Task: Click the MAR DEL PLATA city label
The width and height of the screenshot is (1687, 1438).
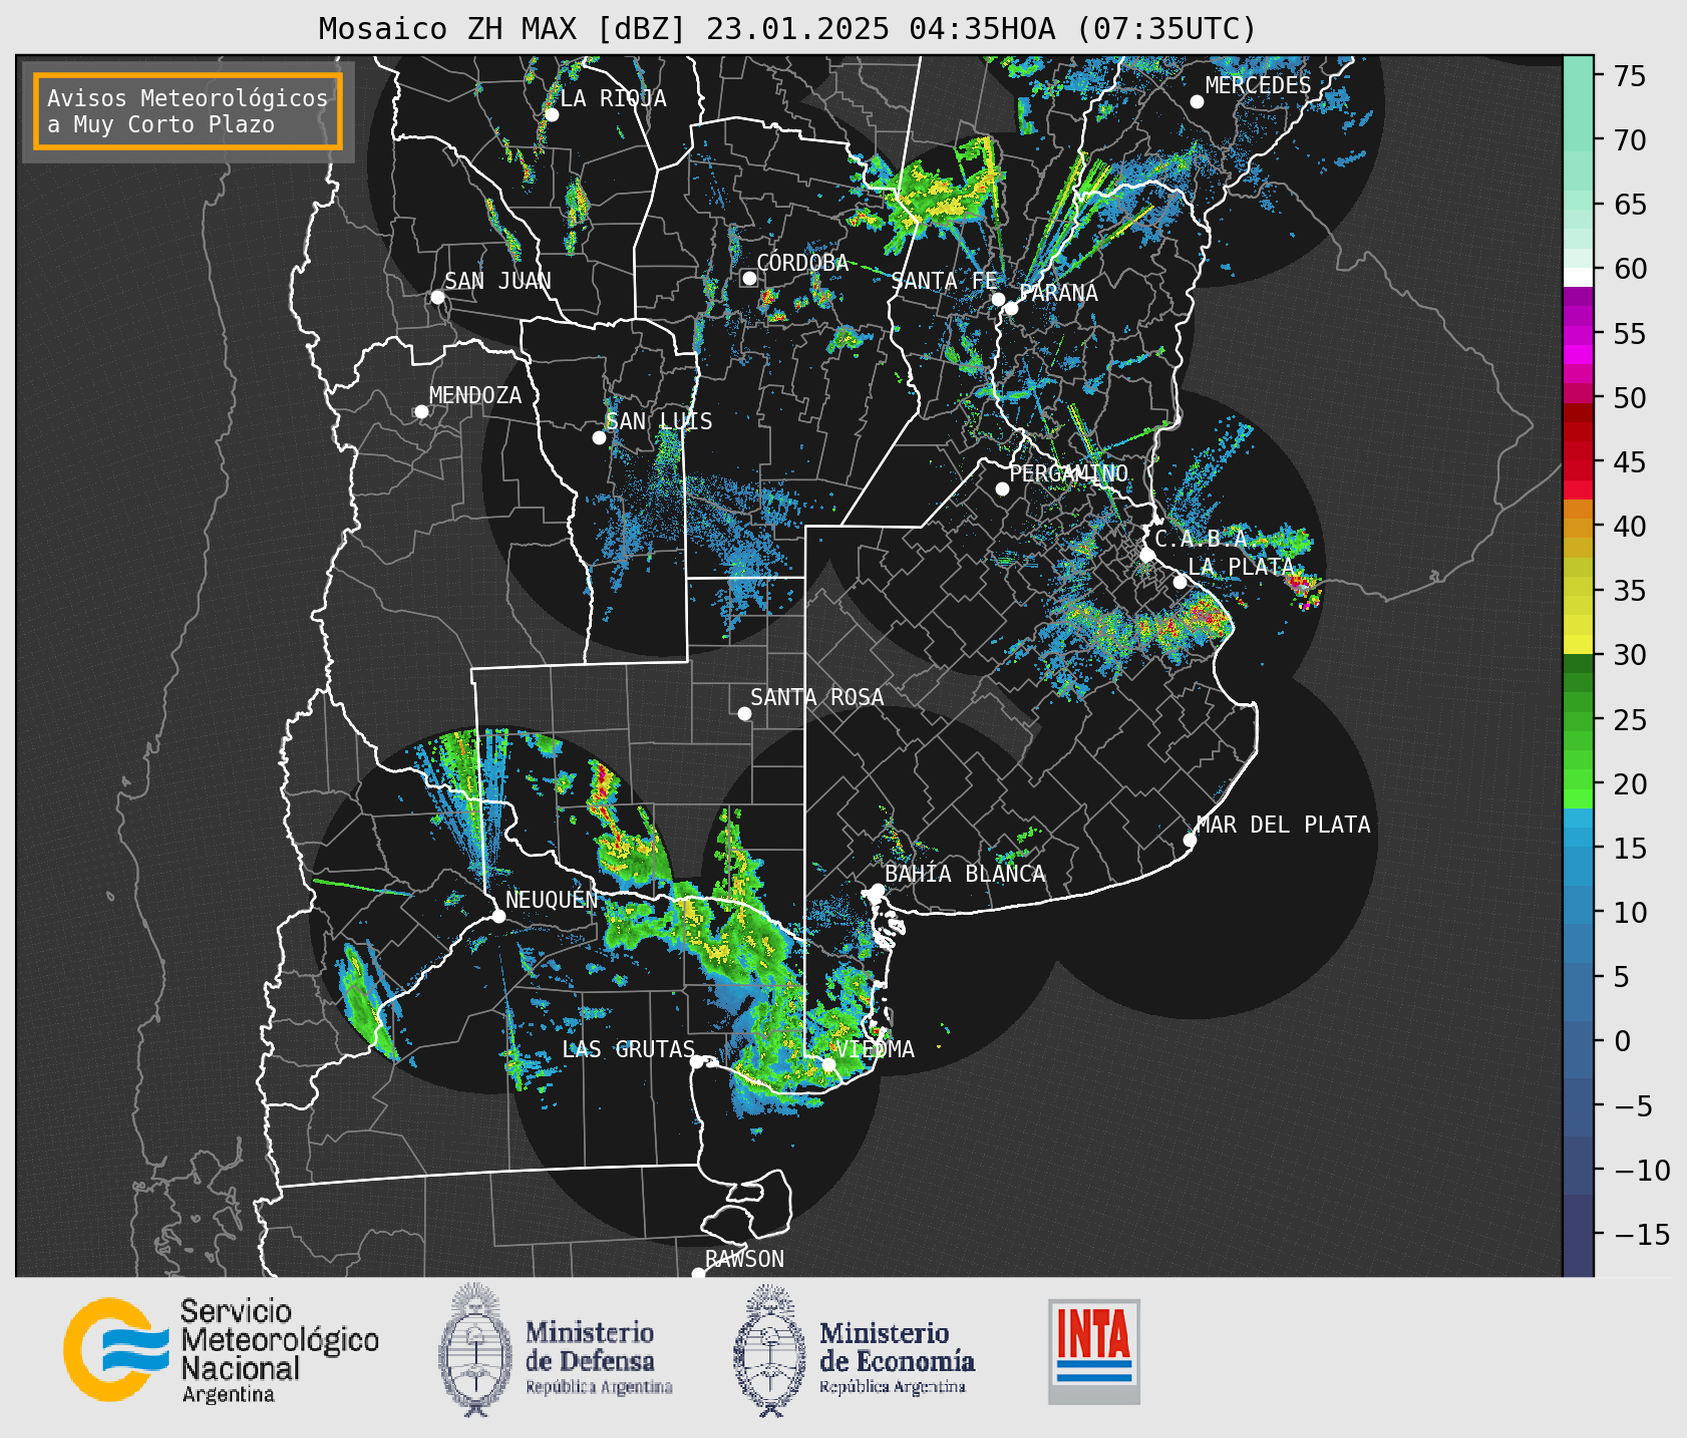Action: [1283, 825]
